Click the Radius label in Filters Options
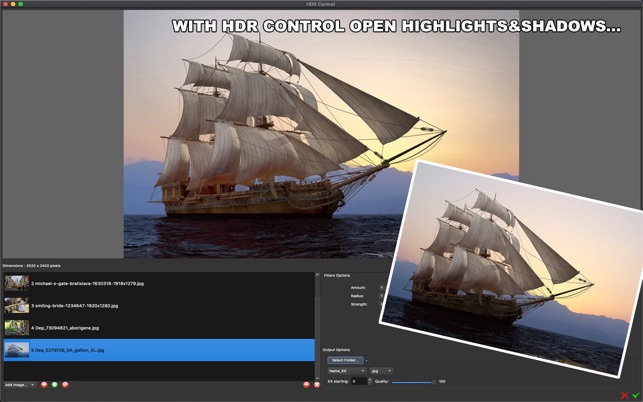The image size is (643, 402). (357, 296)
